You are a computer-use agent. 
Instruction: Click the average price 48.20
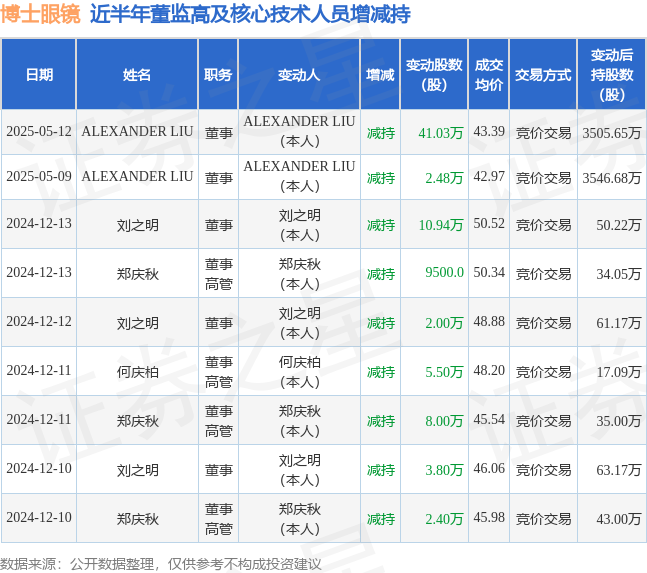click(489, 371)
